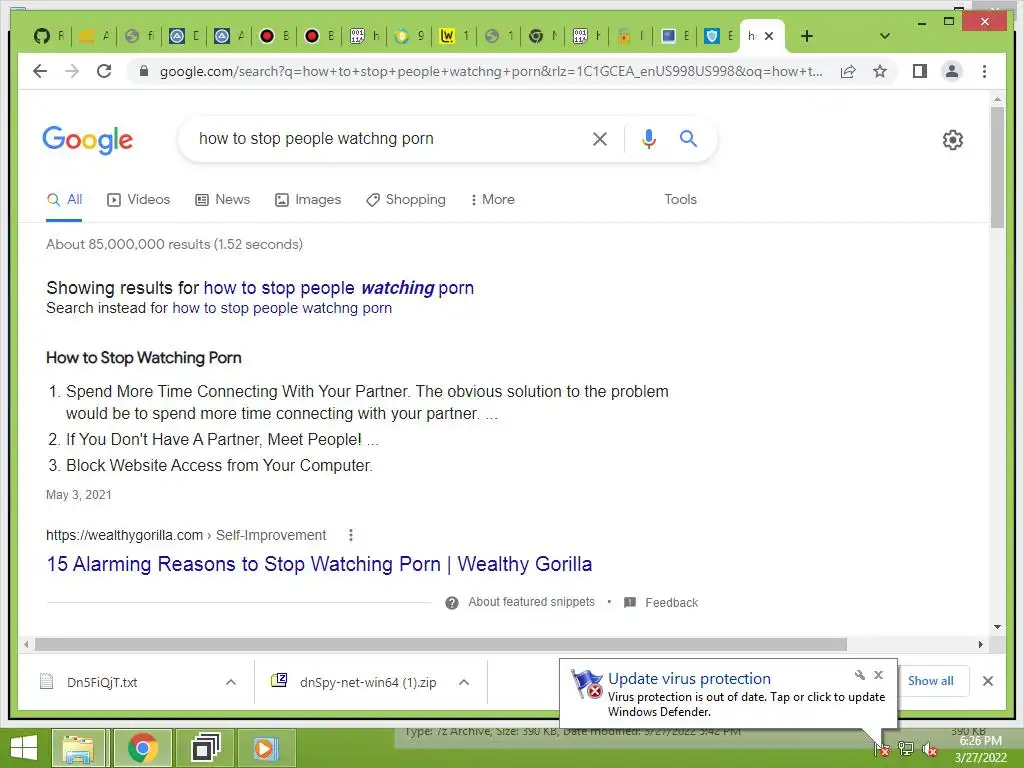Dismiss the virus protection notification

878,675
